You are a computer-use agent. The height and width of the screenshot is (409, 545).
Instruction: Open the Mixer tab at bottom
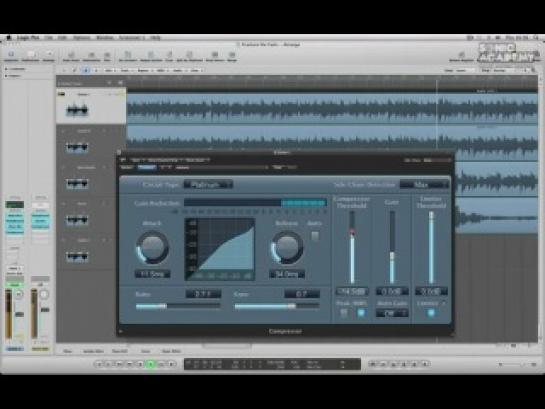click(x=67, y=351)
